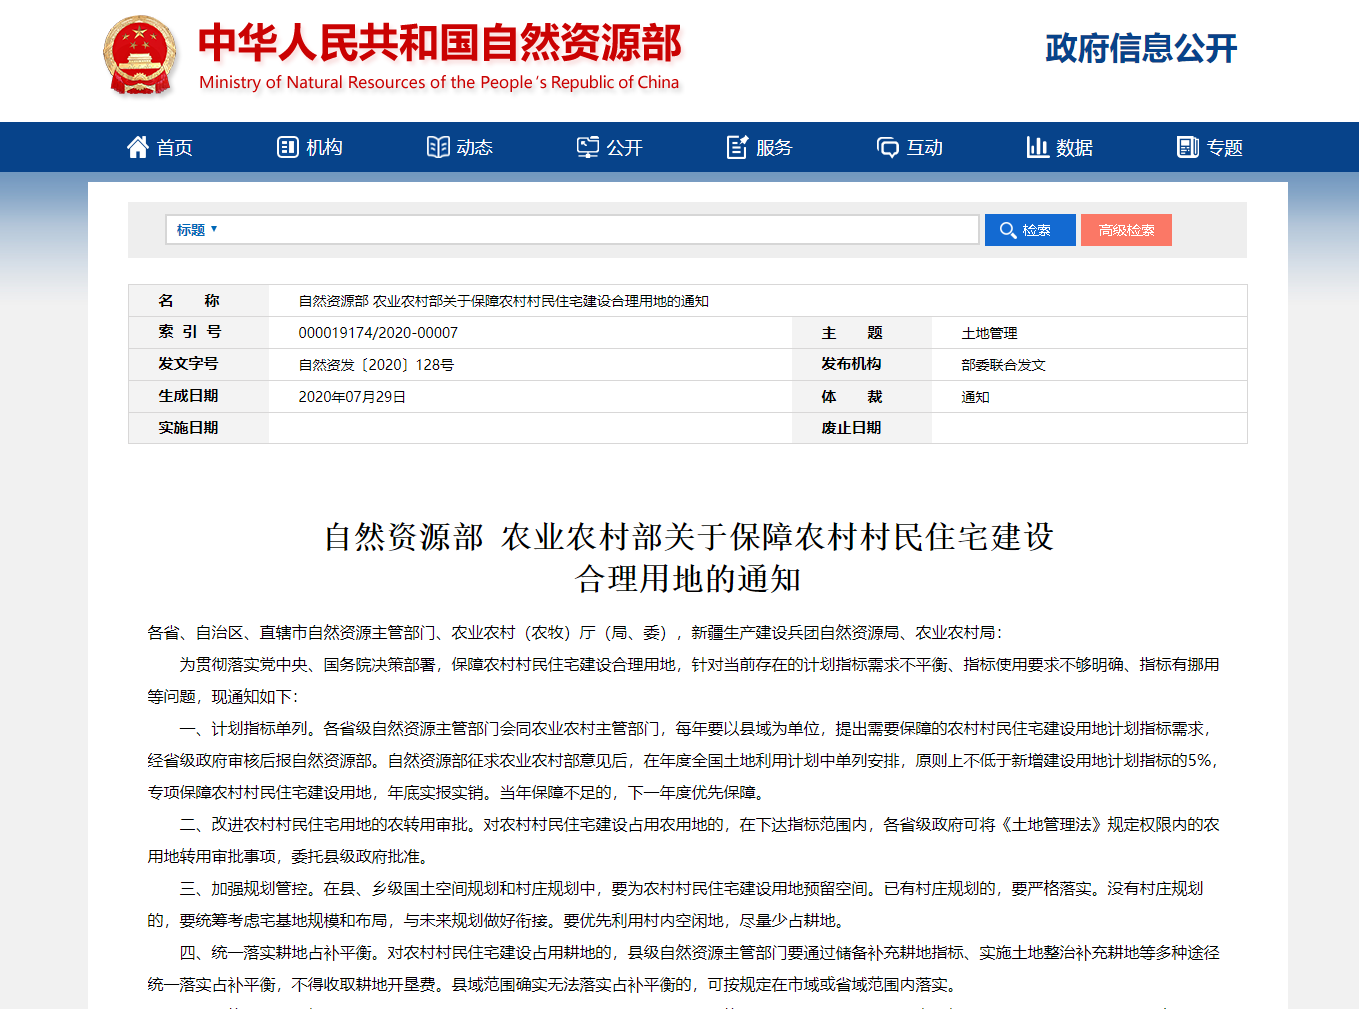The image size is (1359, 1009).
Task: Click the home icon beside 首页
Action: pos(138,147)
